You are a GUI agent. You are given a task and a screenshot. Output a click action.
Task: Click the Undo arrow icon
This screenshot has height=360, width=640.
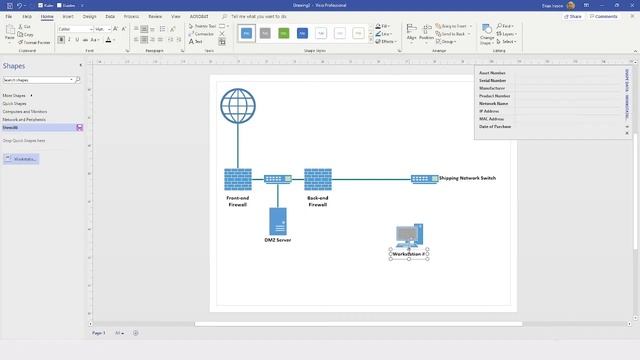coord(19,6)
